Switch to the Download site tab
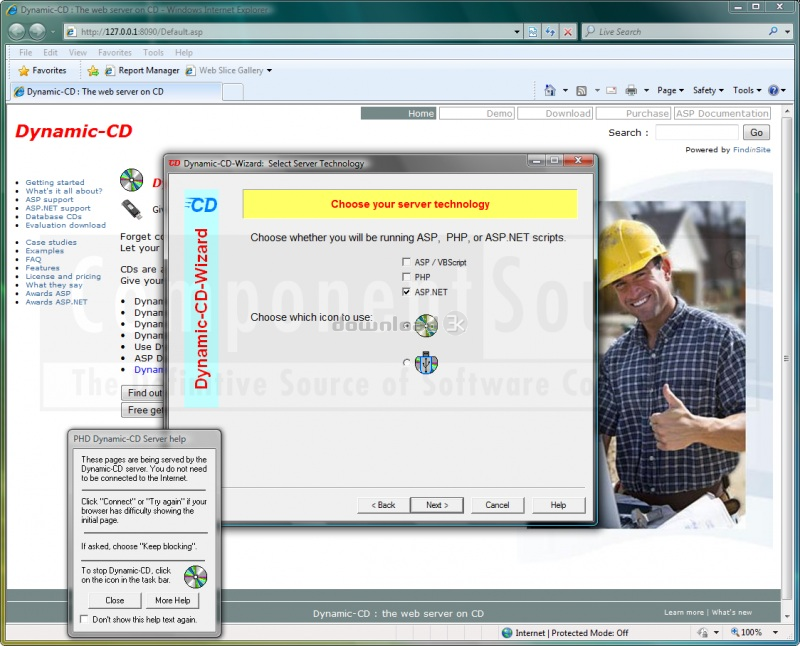800x646 pixels. (568, 114)
